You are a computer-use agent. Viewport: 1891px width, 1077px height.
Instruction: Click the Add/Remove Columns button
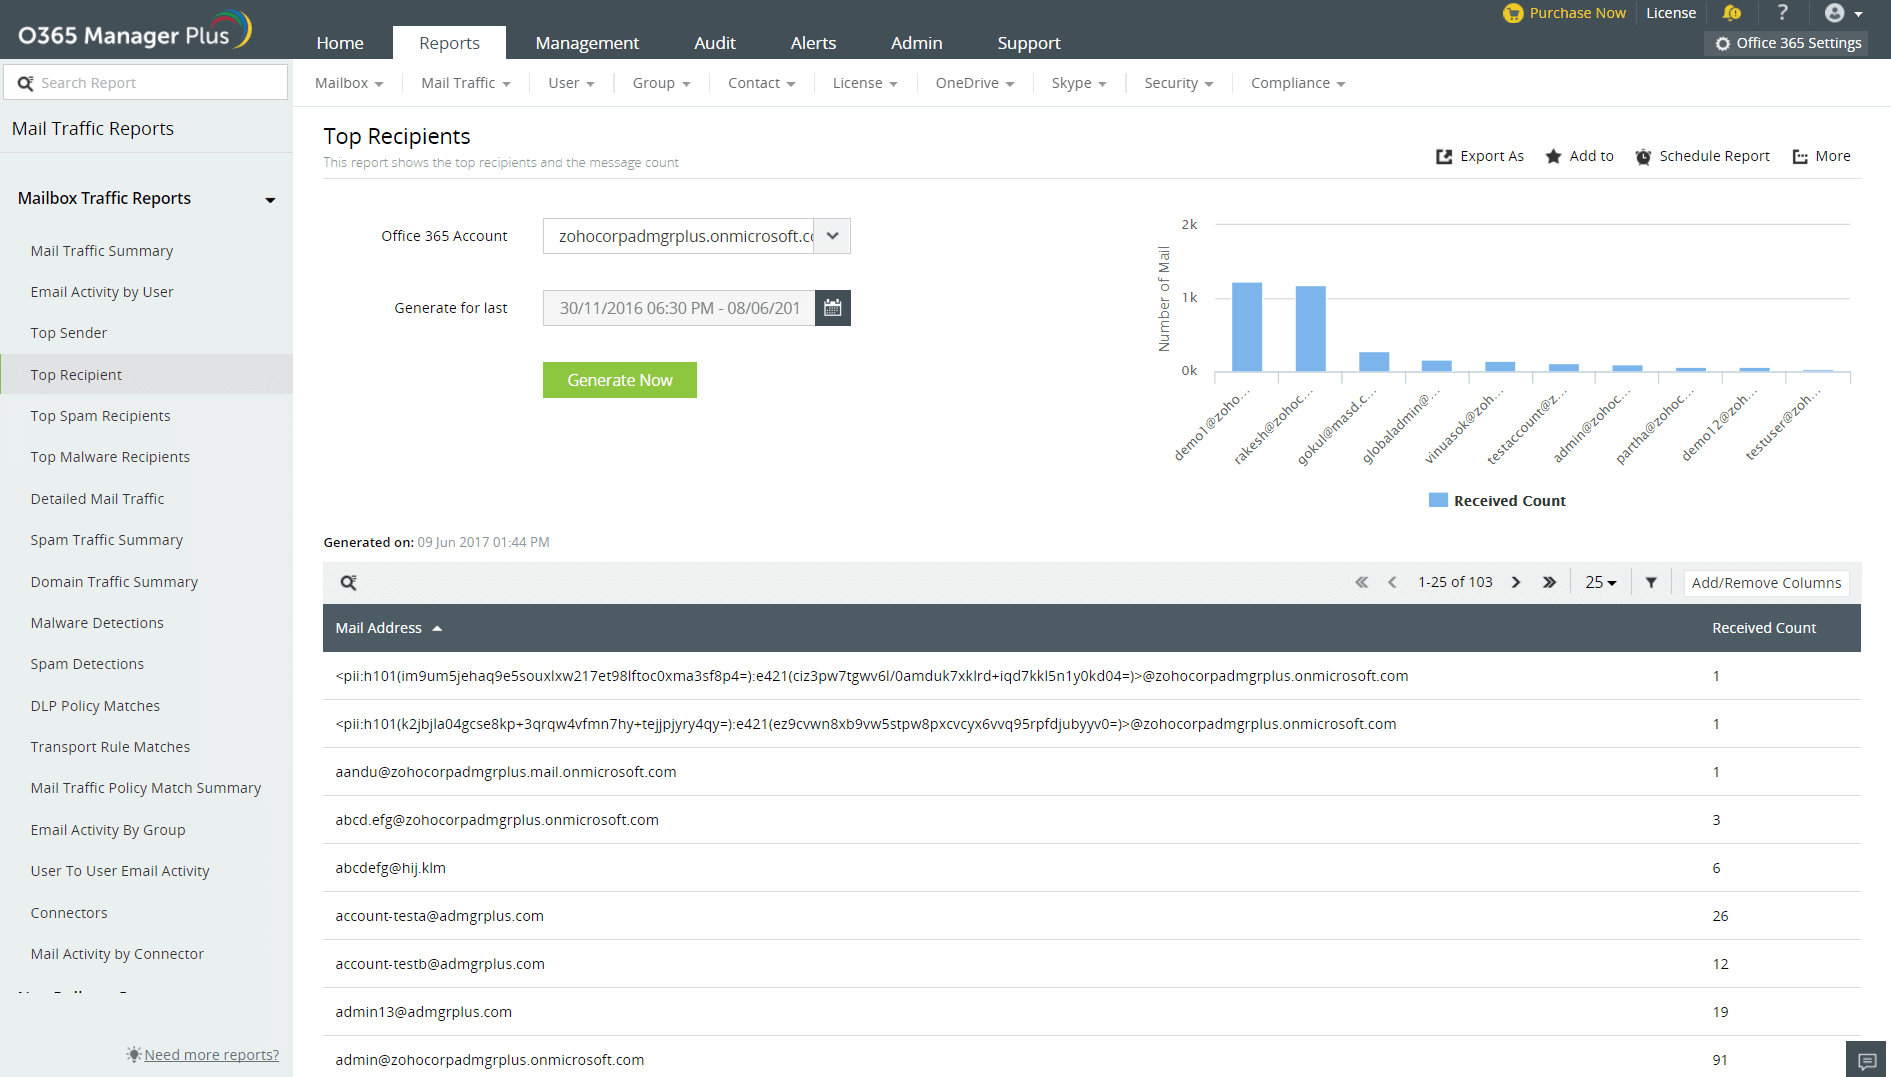pos(1767,583)
